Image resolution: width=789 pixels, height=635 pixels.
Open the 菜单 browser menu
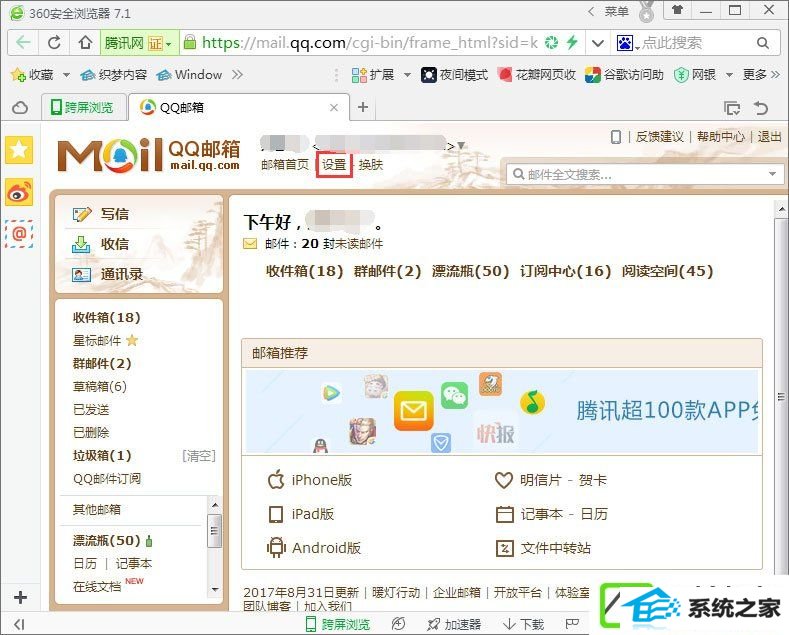617,12
